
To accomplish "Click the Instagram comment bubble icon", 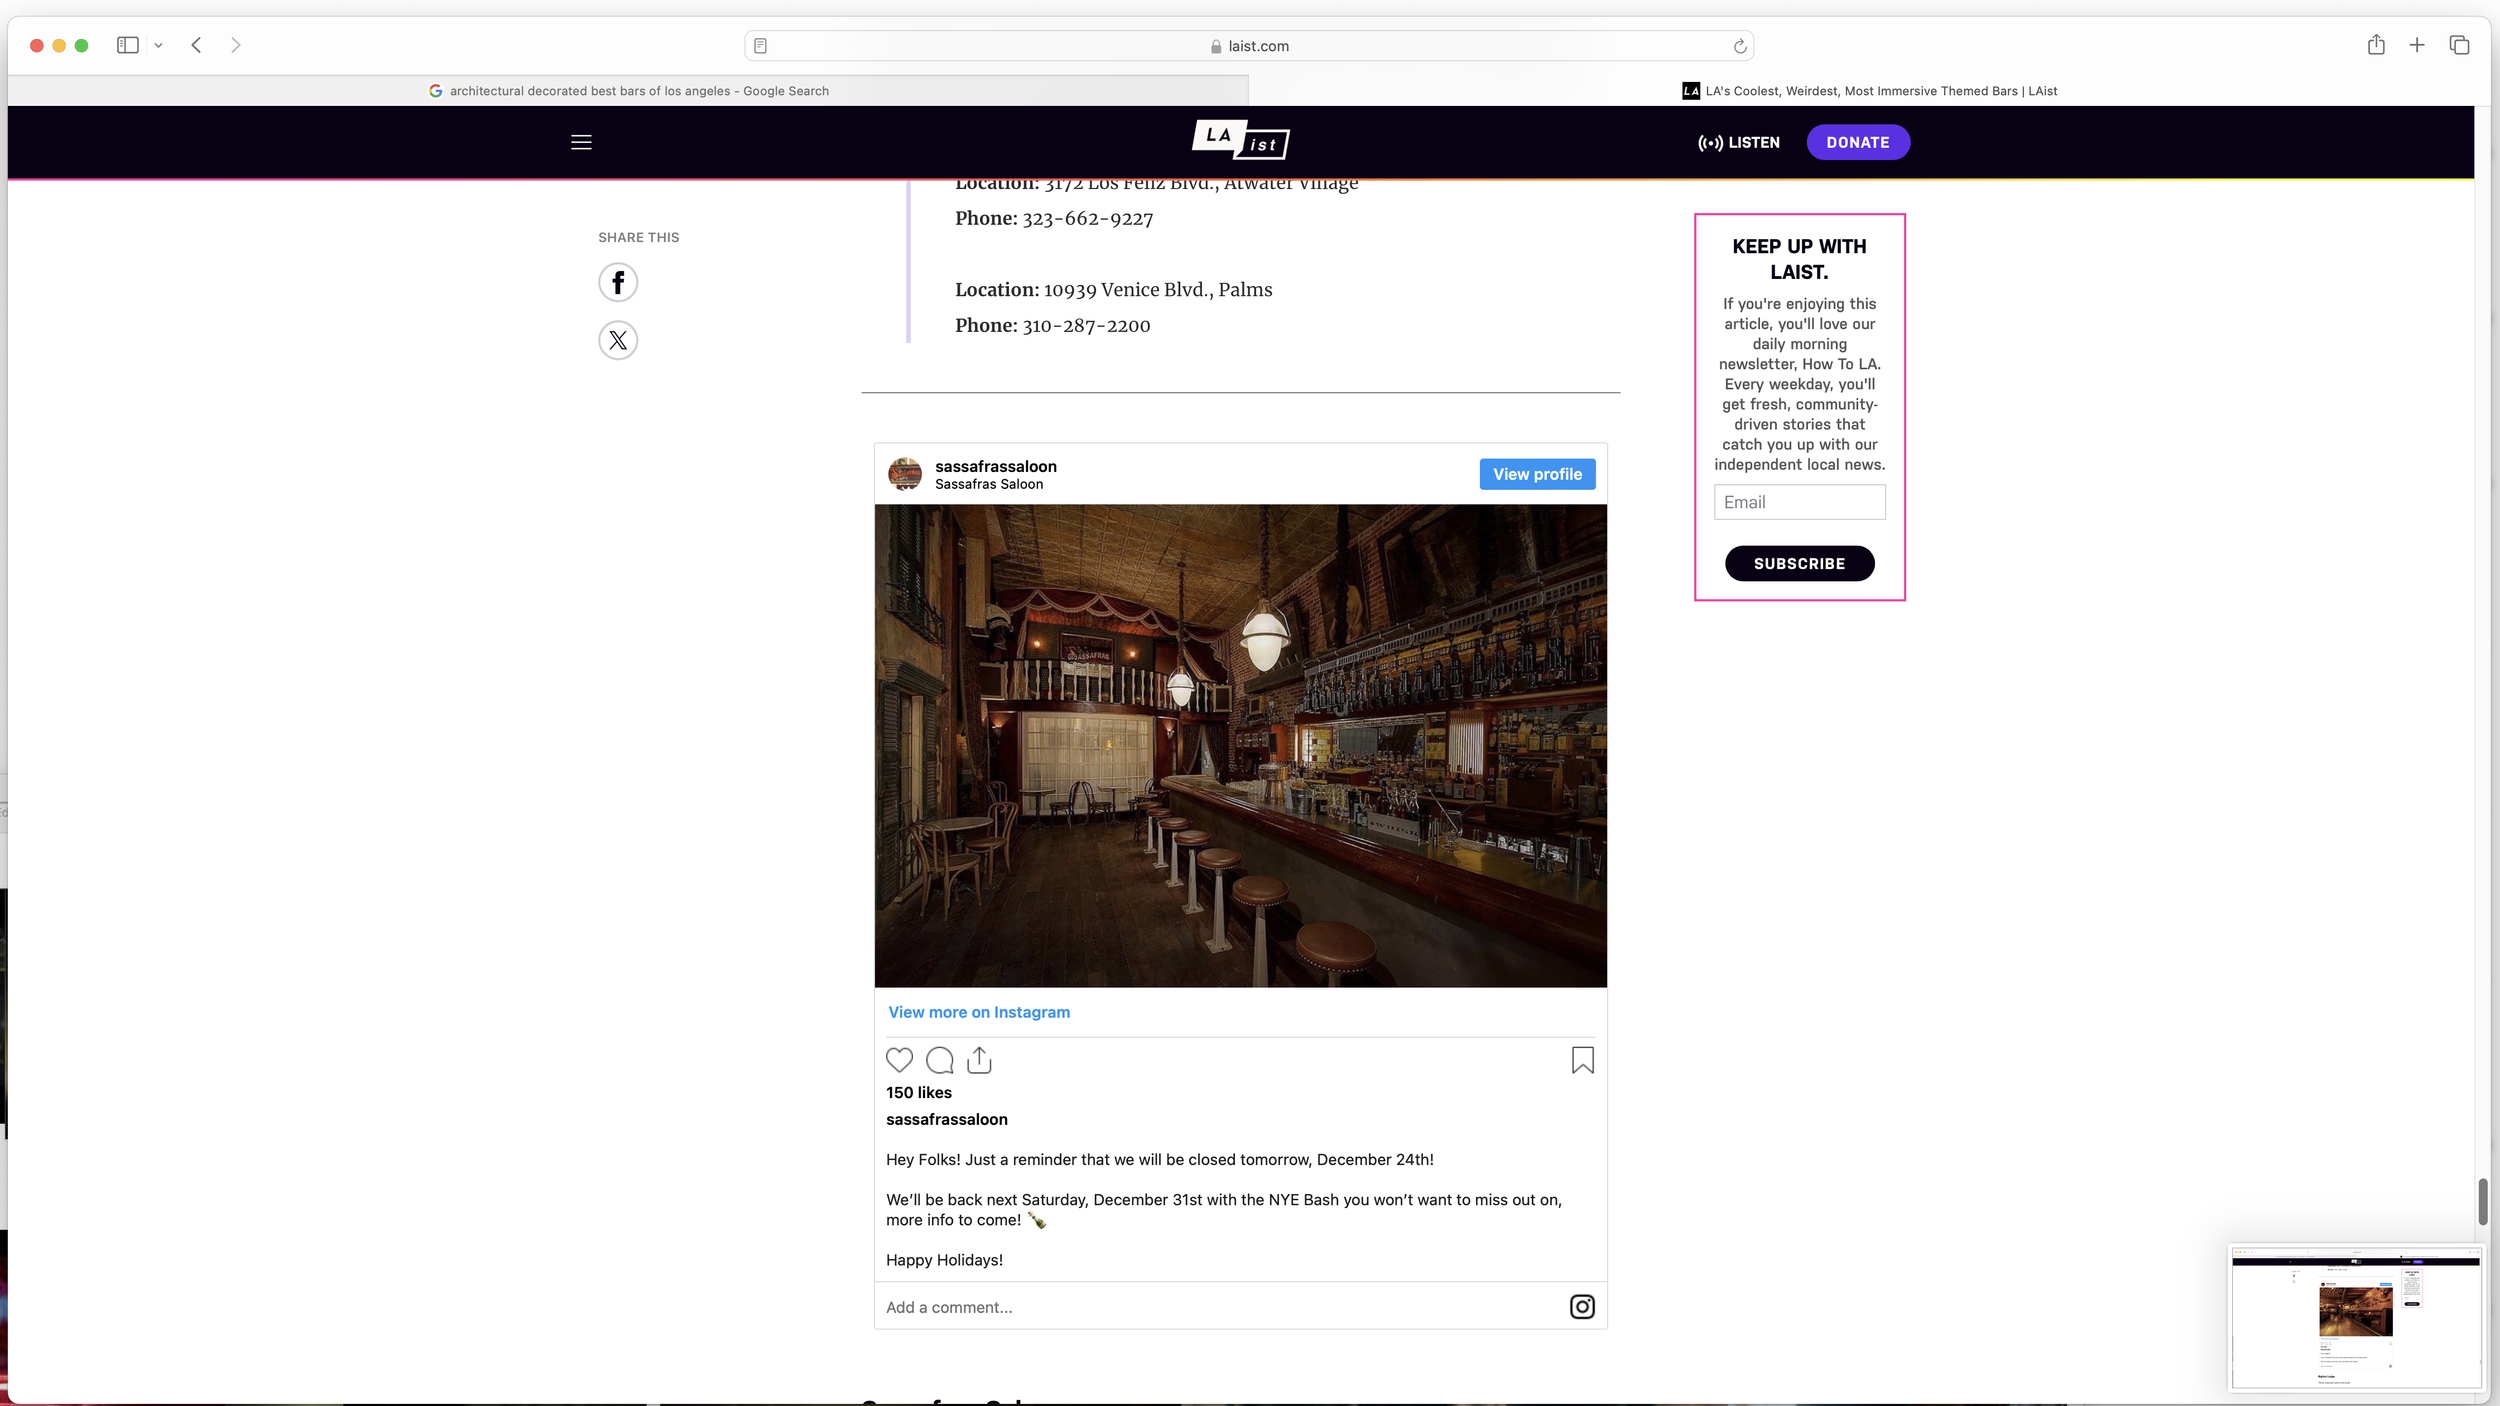I will point(939,1060).
